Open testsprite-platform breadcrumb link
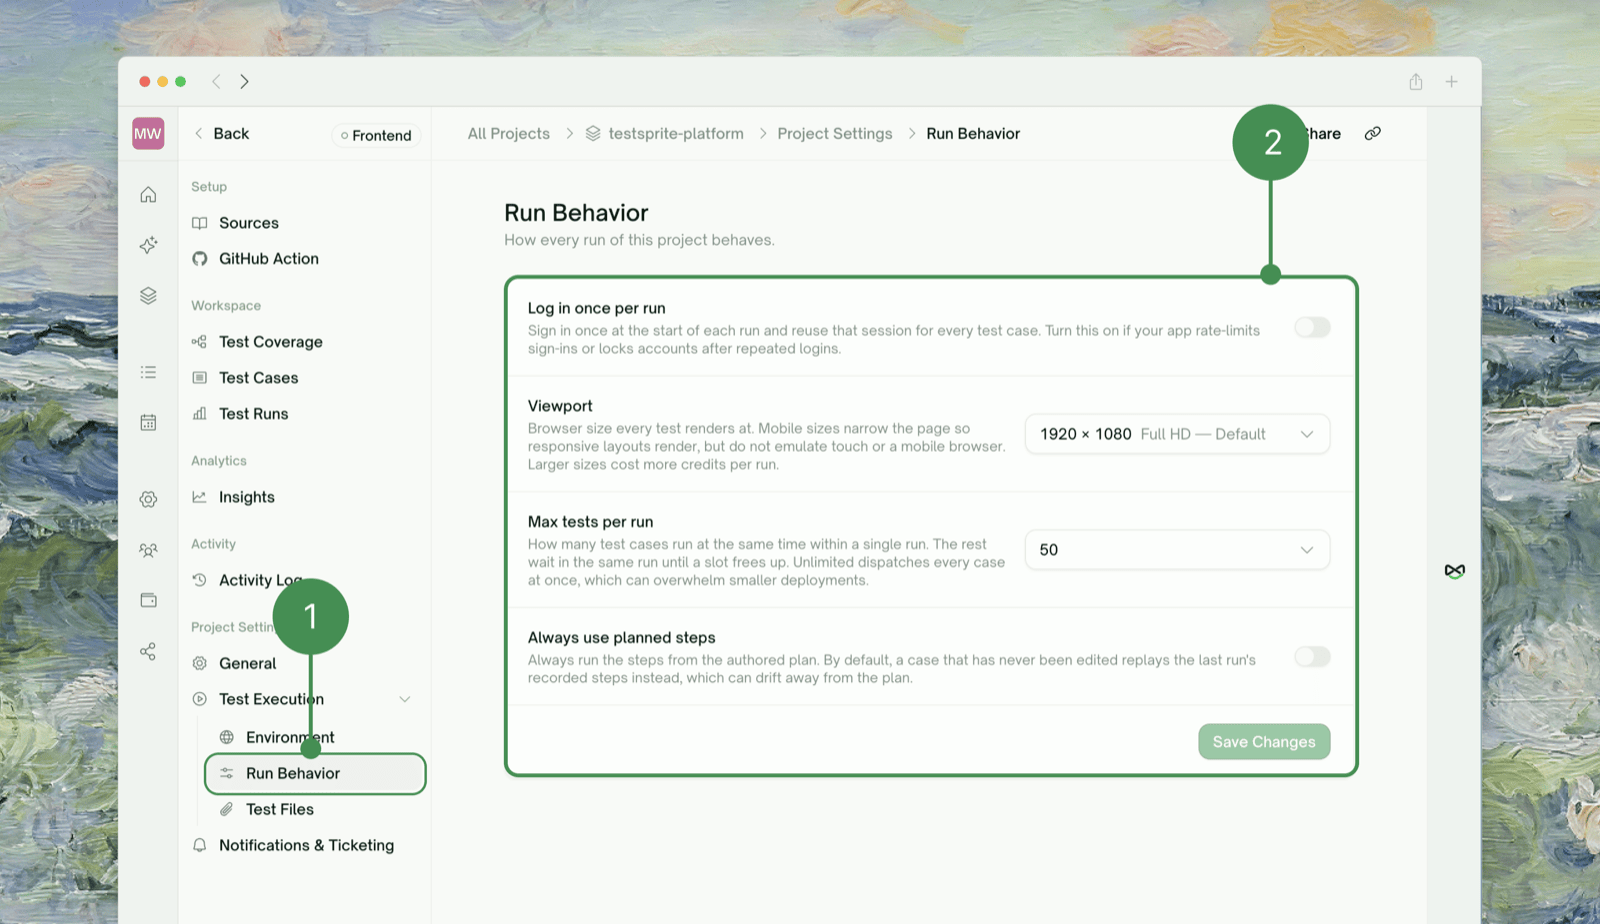Viewport: 1600px width, 924px height. tap(676, 133)
